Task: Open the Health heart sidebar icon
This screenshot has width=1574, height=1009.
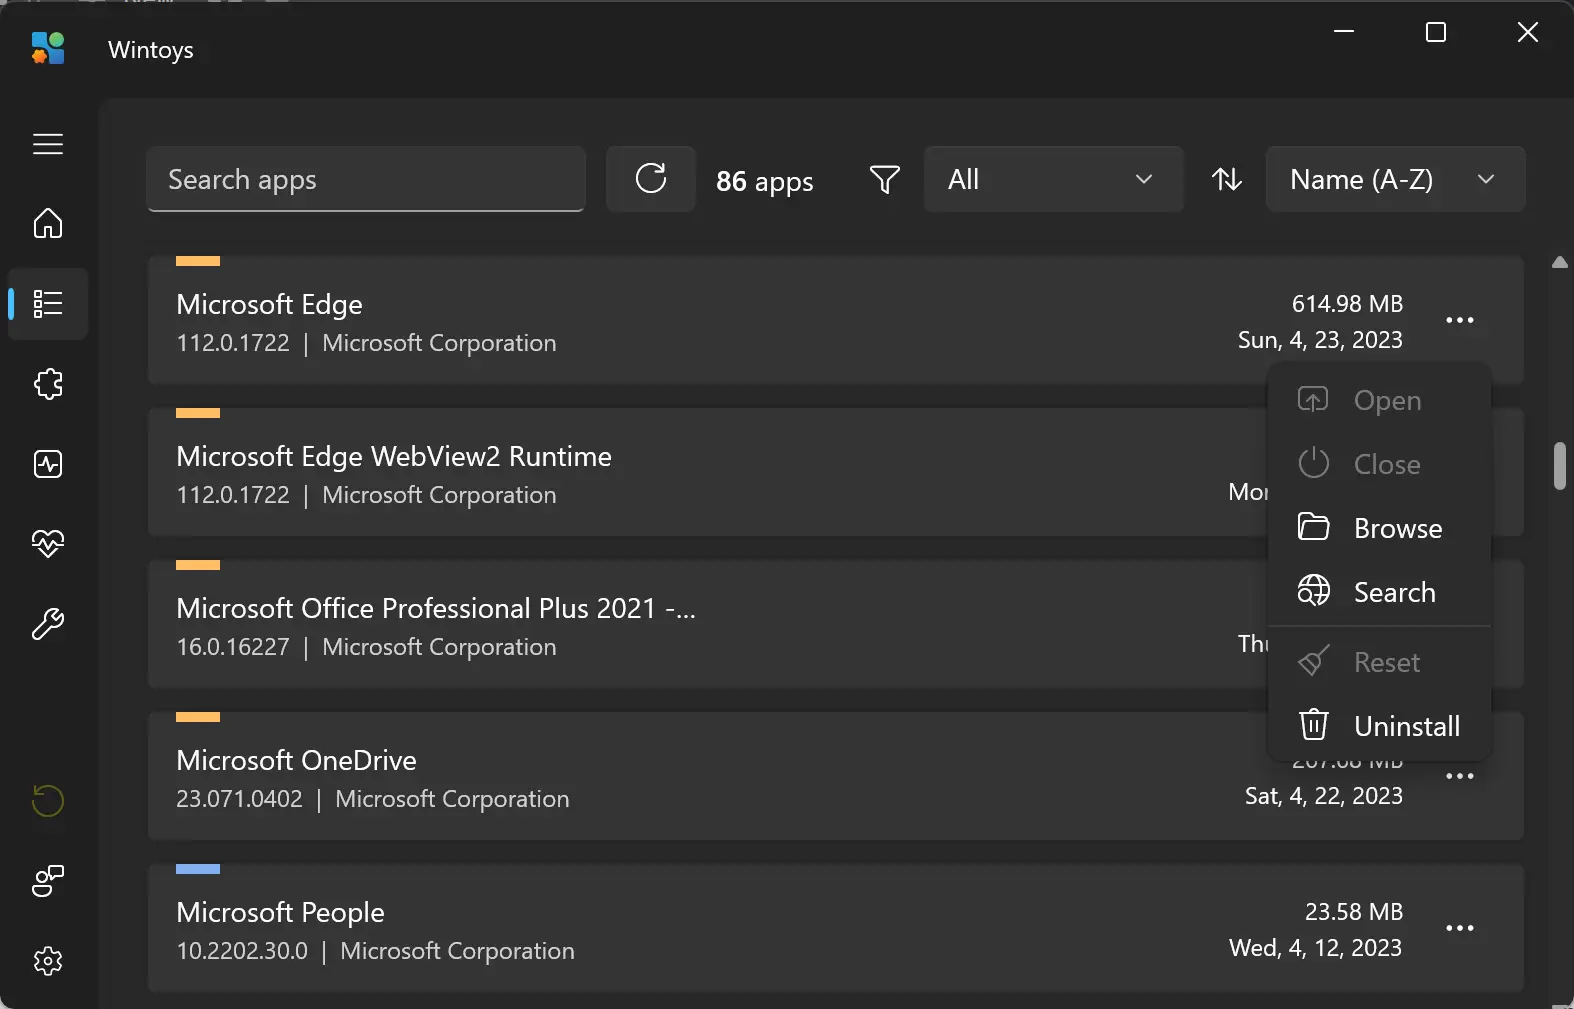Action: tap(47, 543)
